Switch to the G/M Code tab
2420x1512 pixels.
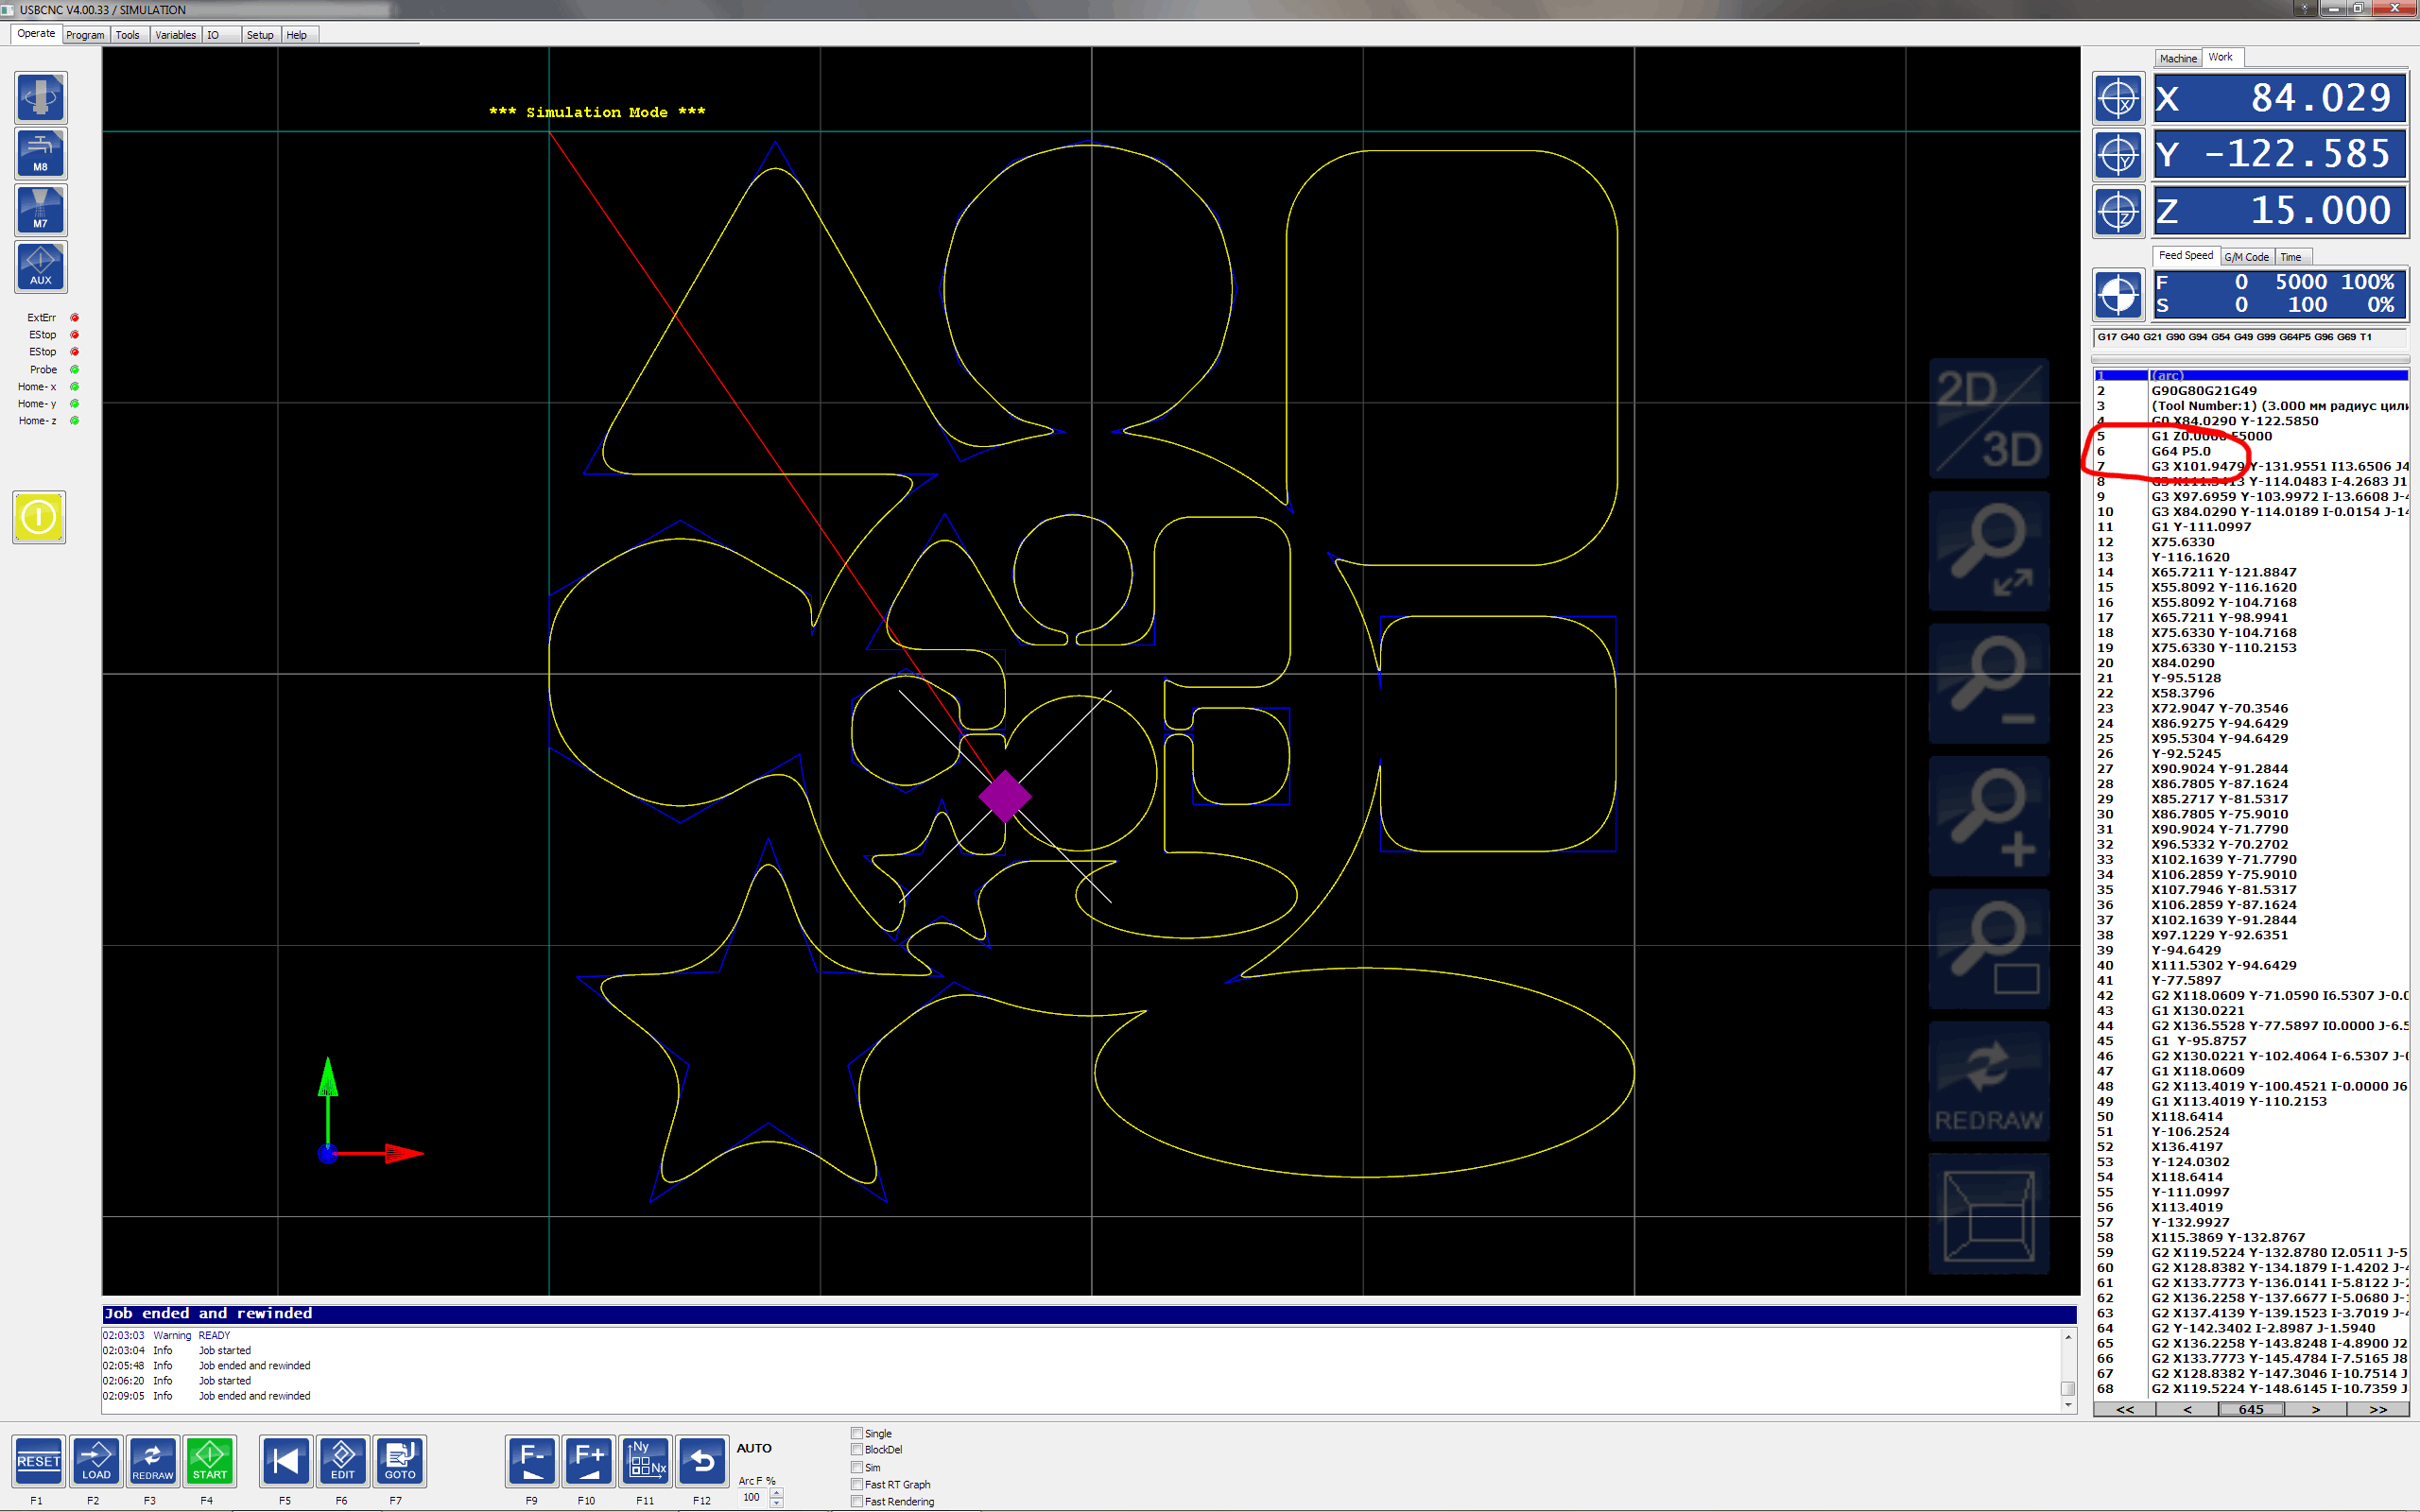(2246, 257)
